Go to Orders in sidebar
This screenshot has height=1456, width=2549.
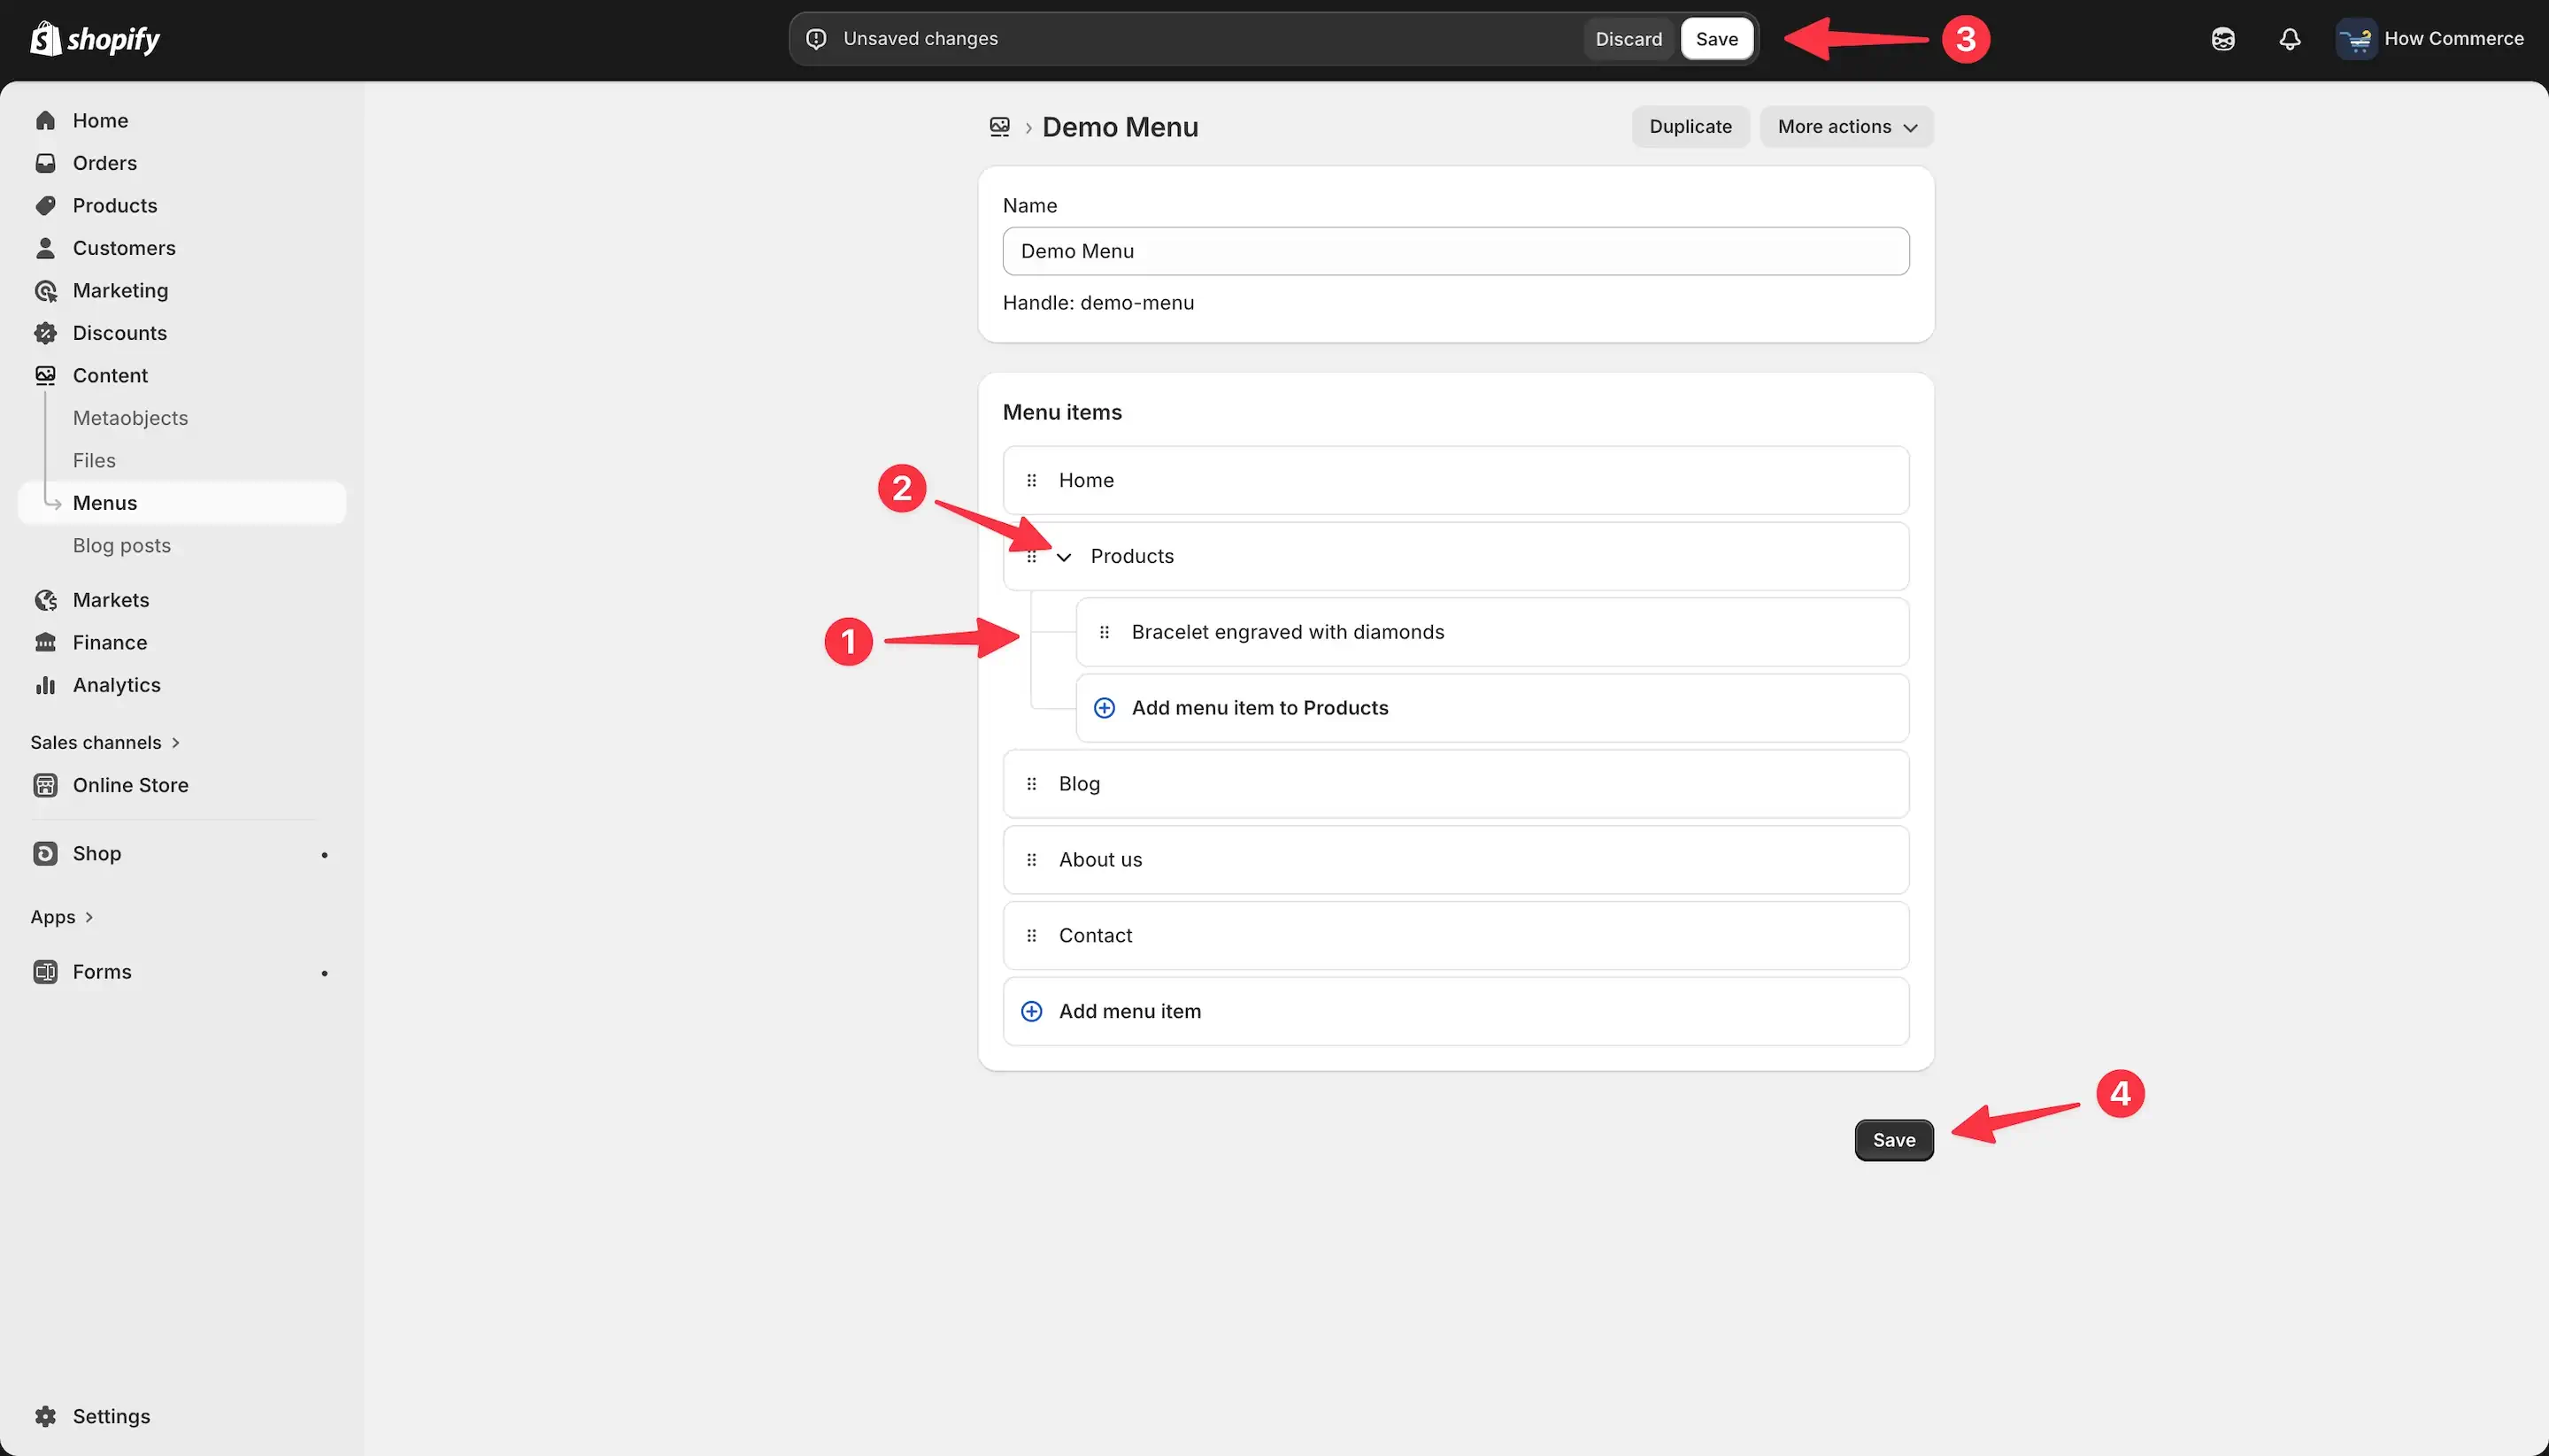click(x=105, y=163)
